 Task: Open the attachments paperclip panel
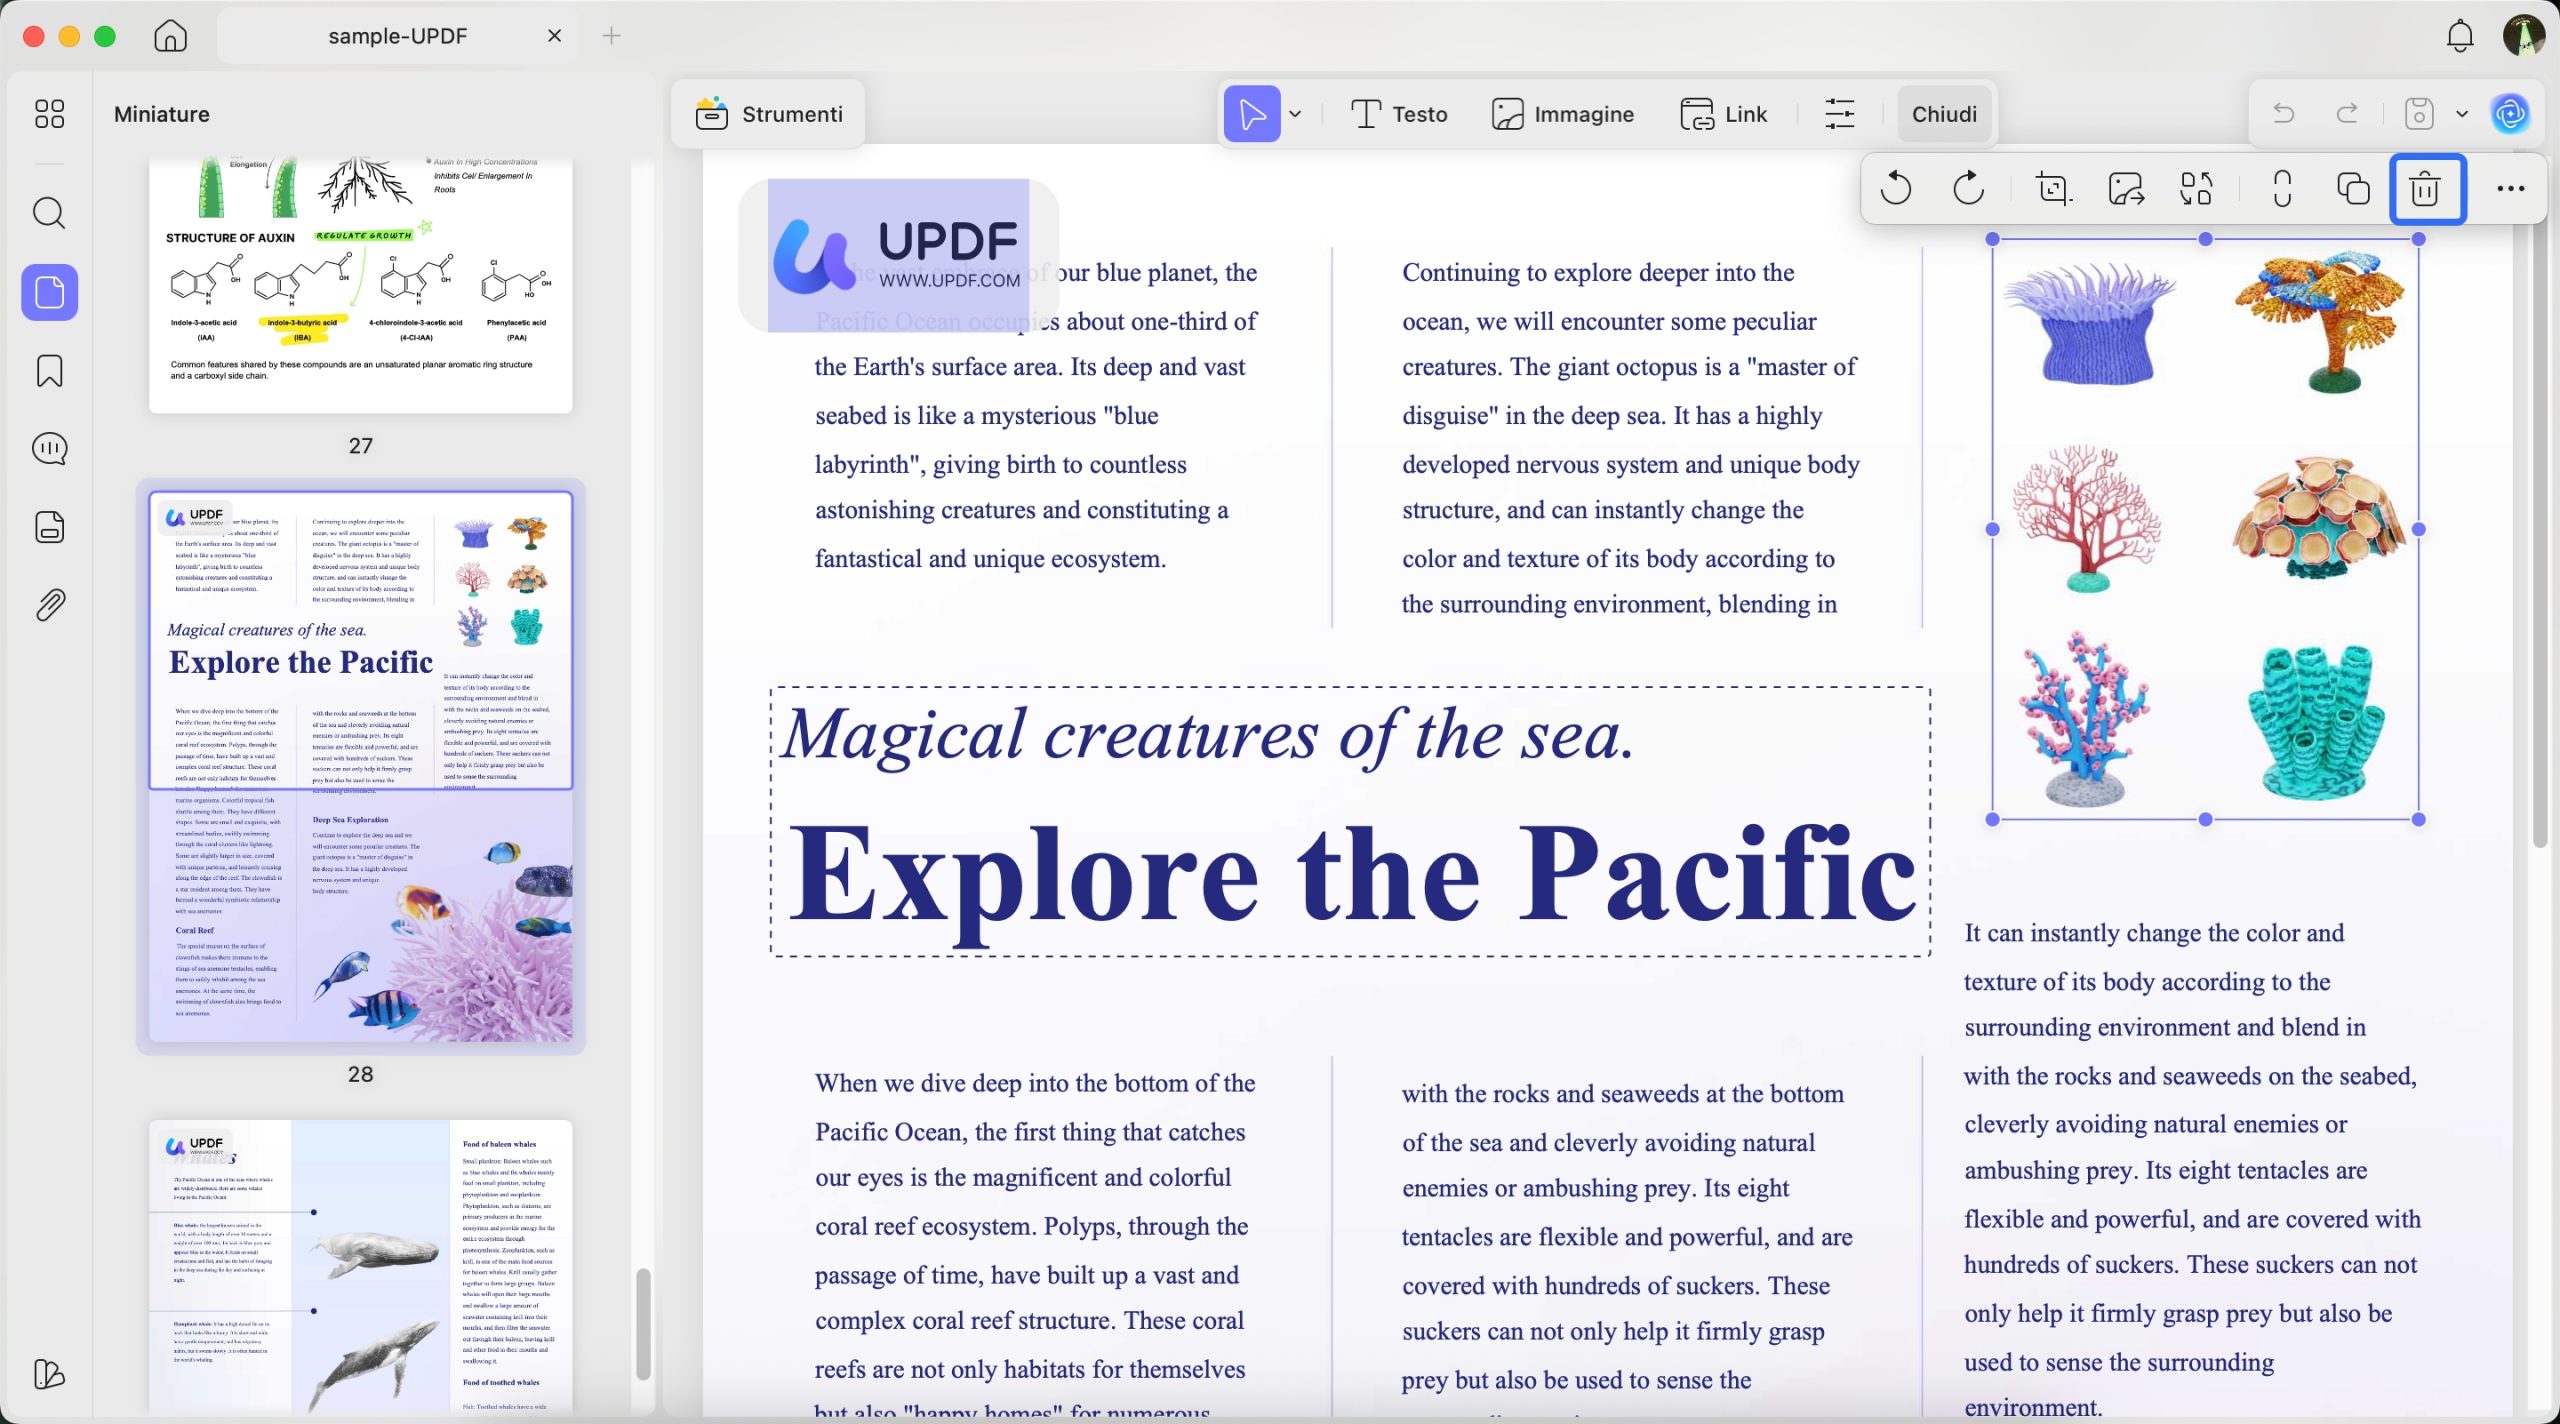(49, 605)
